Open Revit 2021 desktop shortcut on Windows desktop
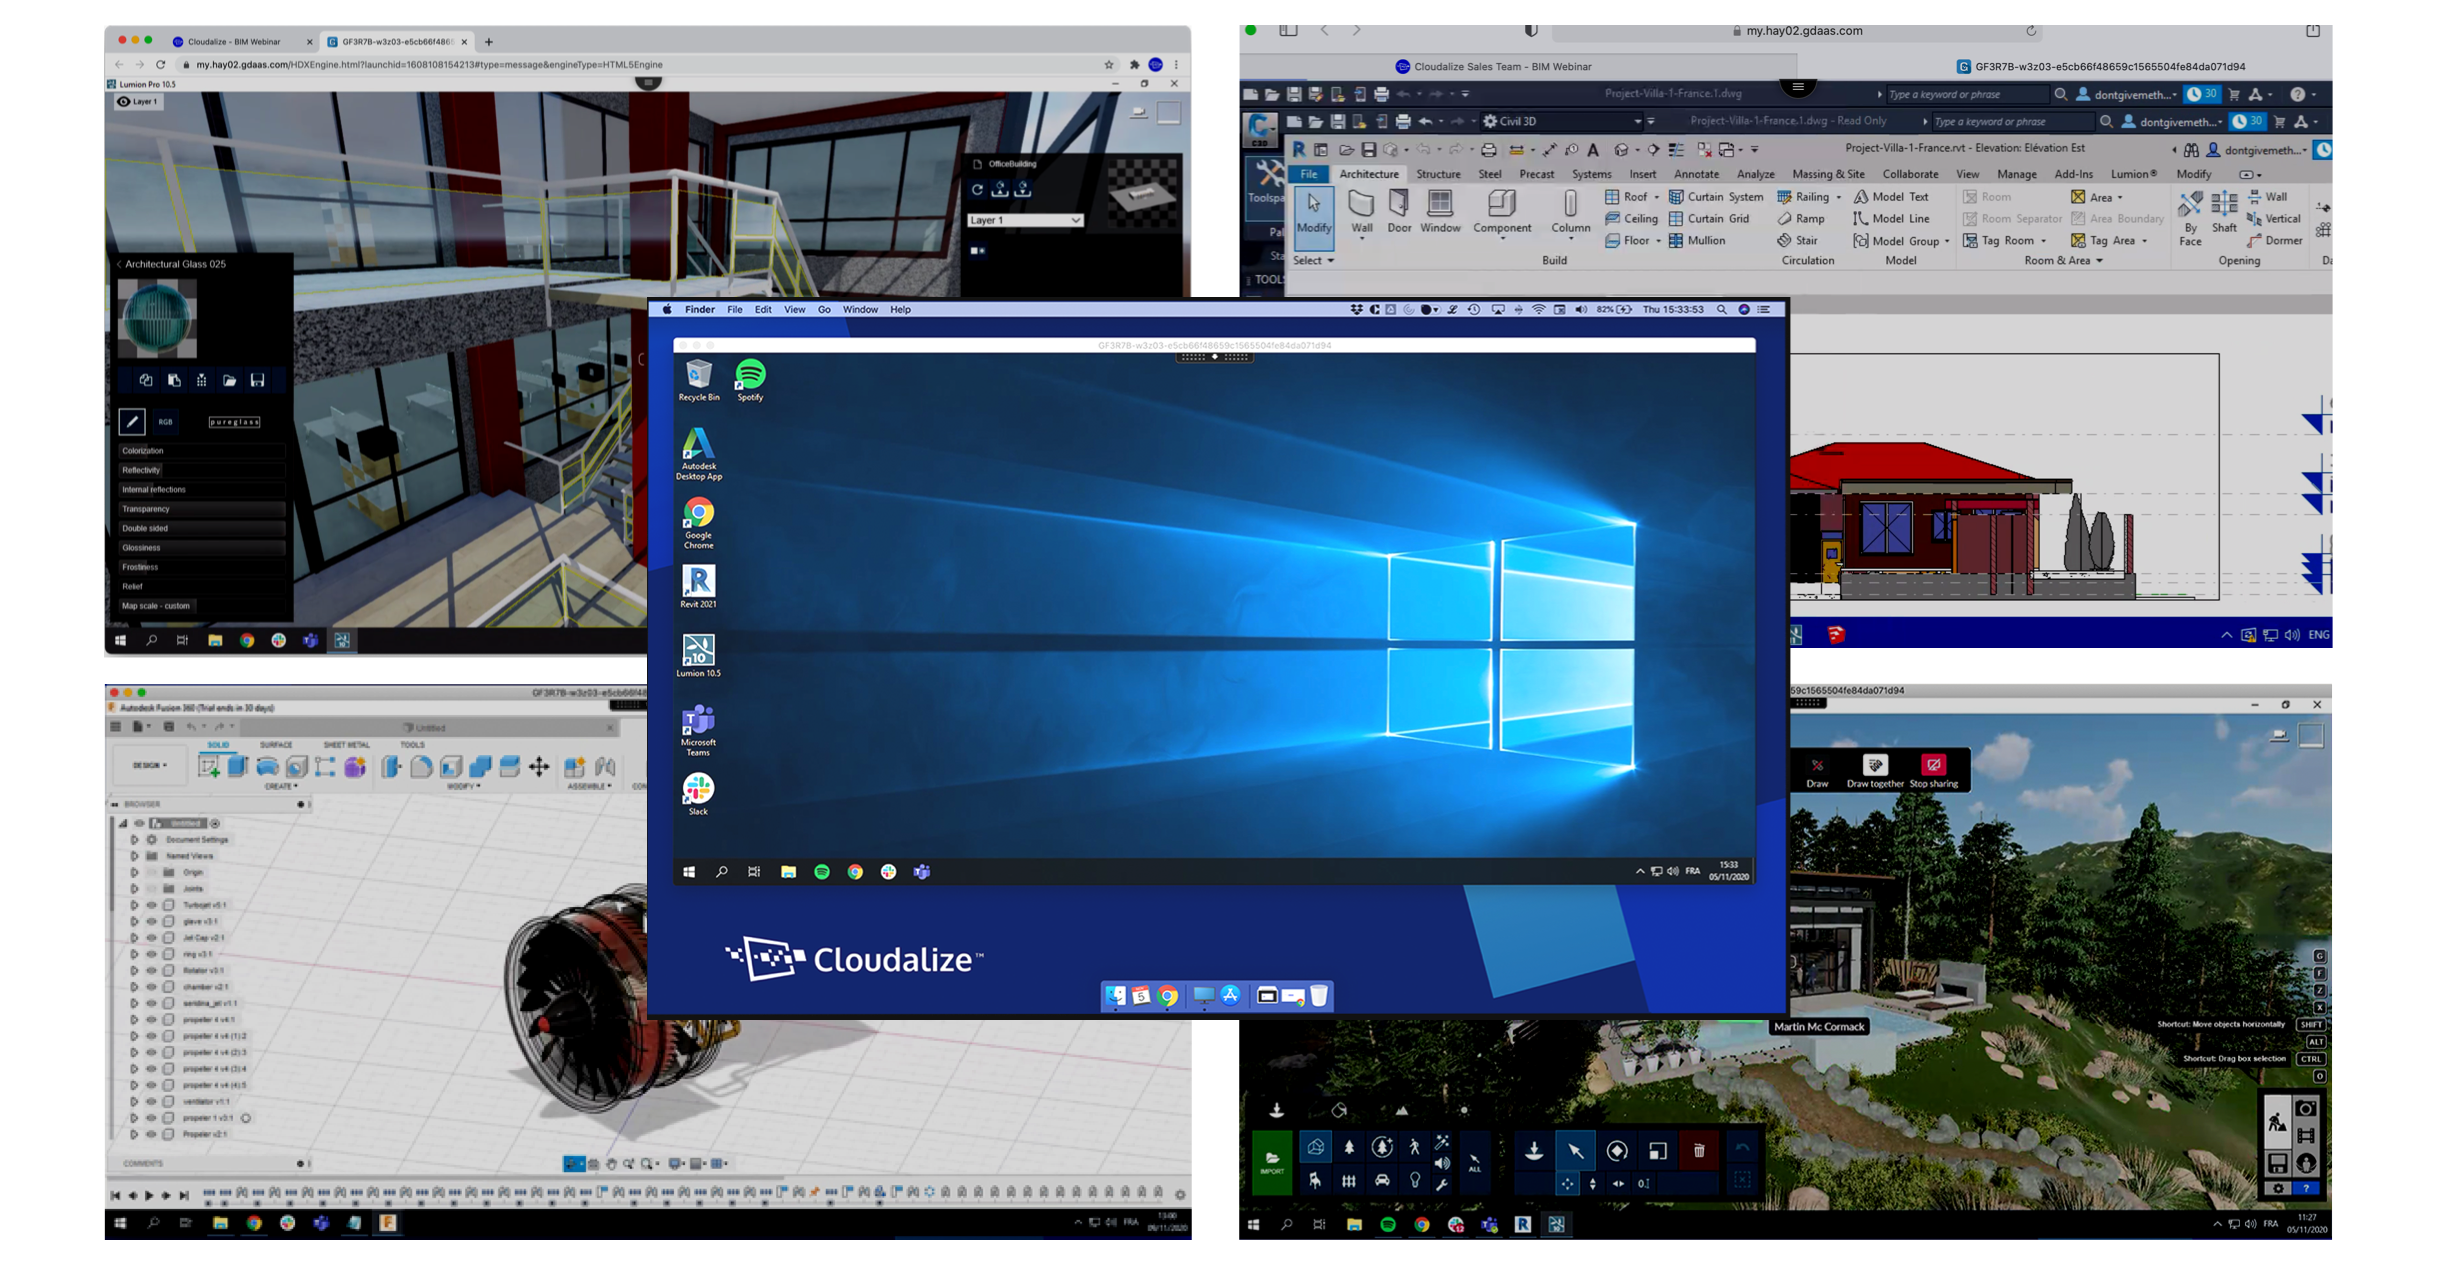The height and width of the screenshot is (1265, 2437). 698,586
